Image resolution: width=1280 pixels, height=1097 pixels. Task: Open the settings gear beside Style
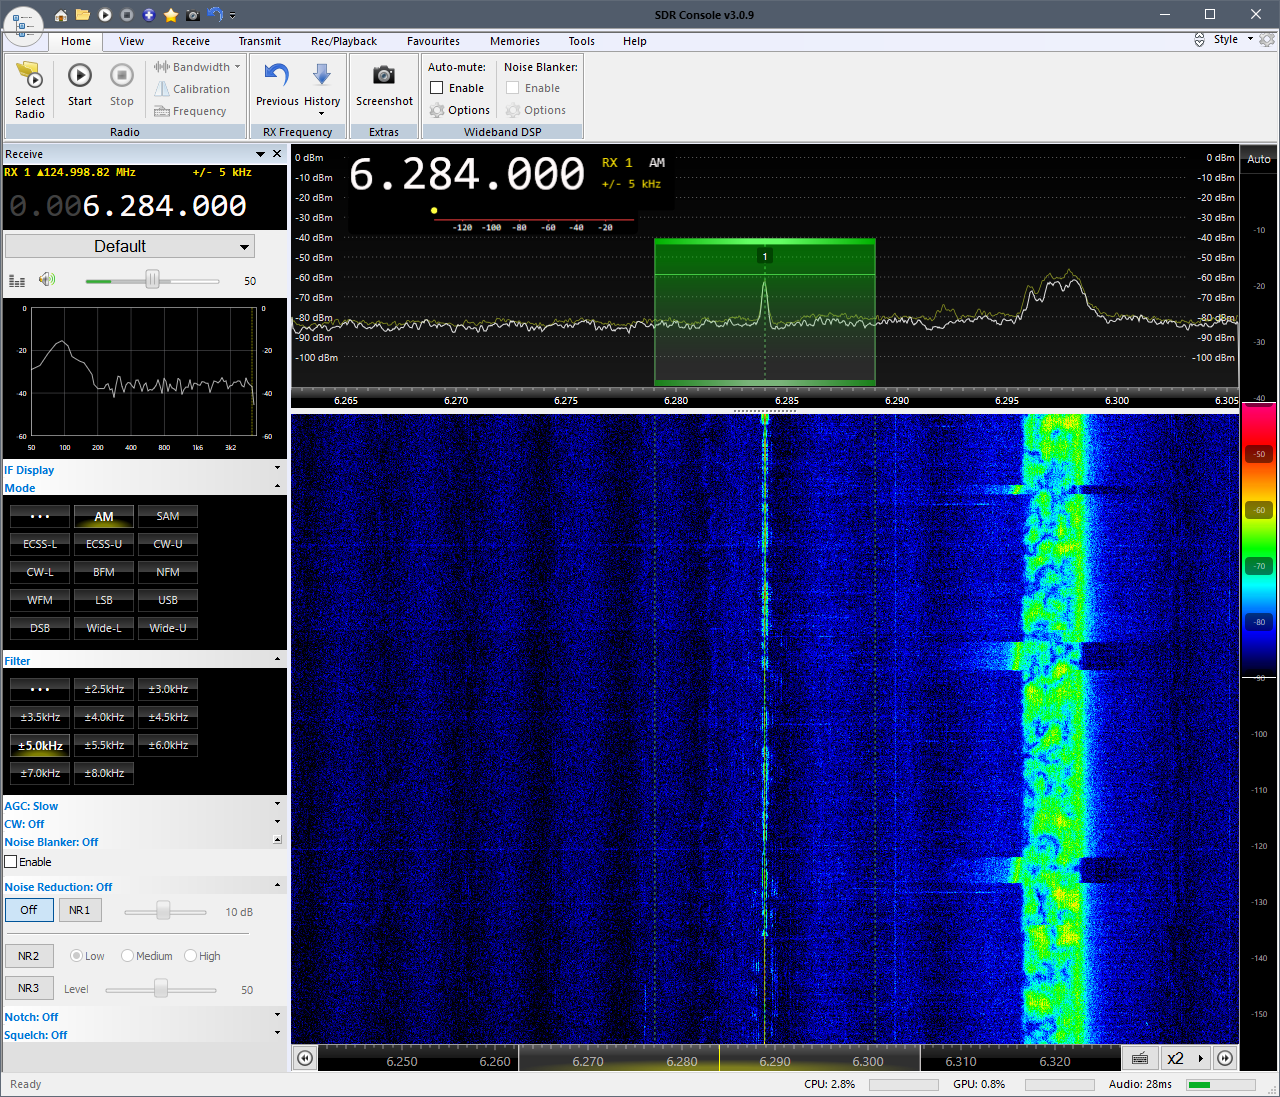(x=1267, y=40)
